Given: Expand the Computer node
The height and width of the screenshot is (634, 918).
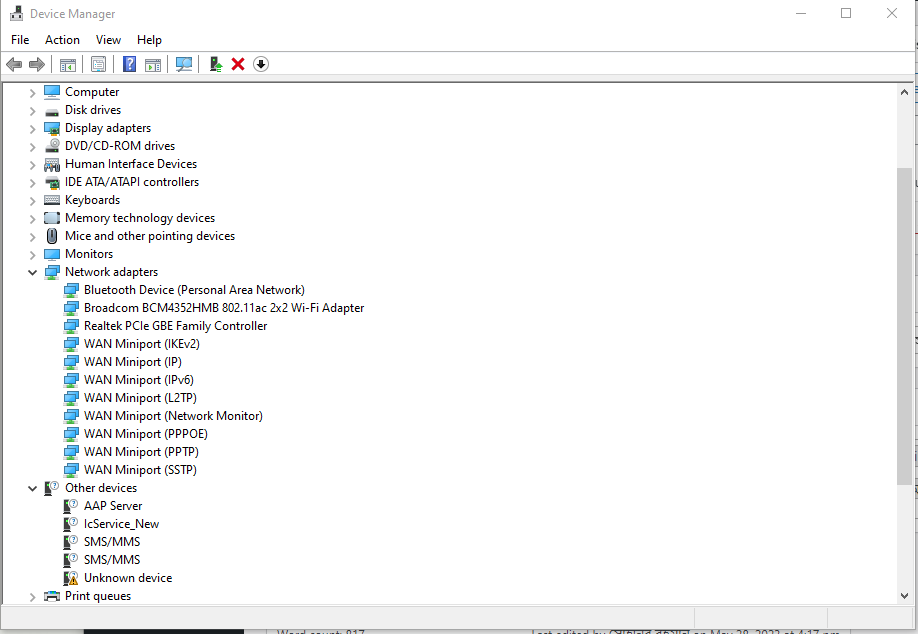Looking at the screenshot, I should tap(32, 92).
